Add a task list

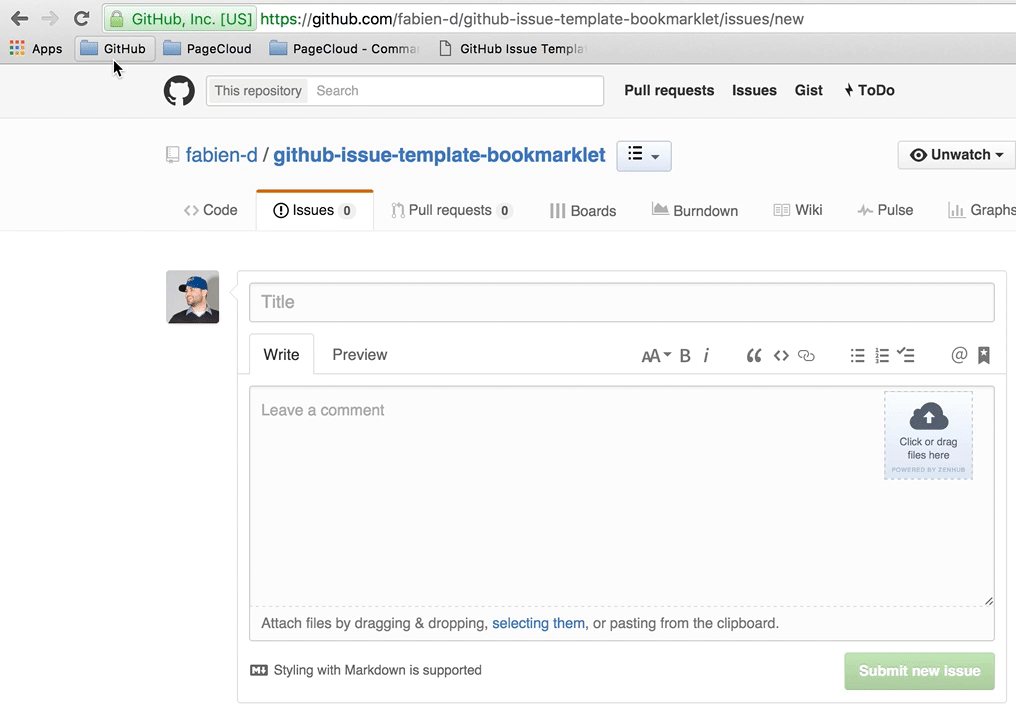click(906, 355)
